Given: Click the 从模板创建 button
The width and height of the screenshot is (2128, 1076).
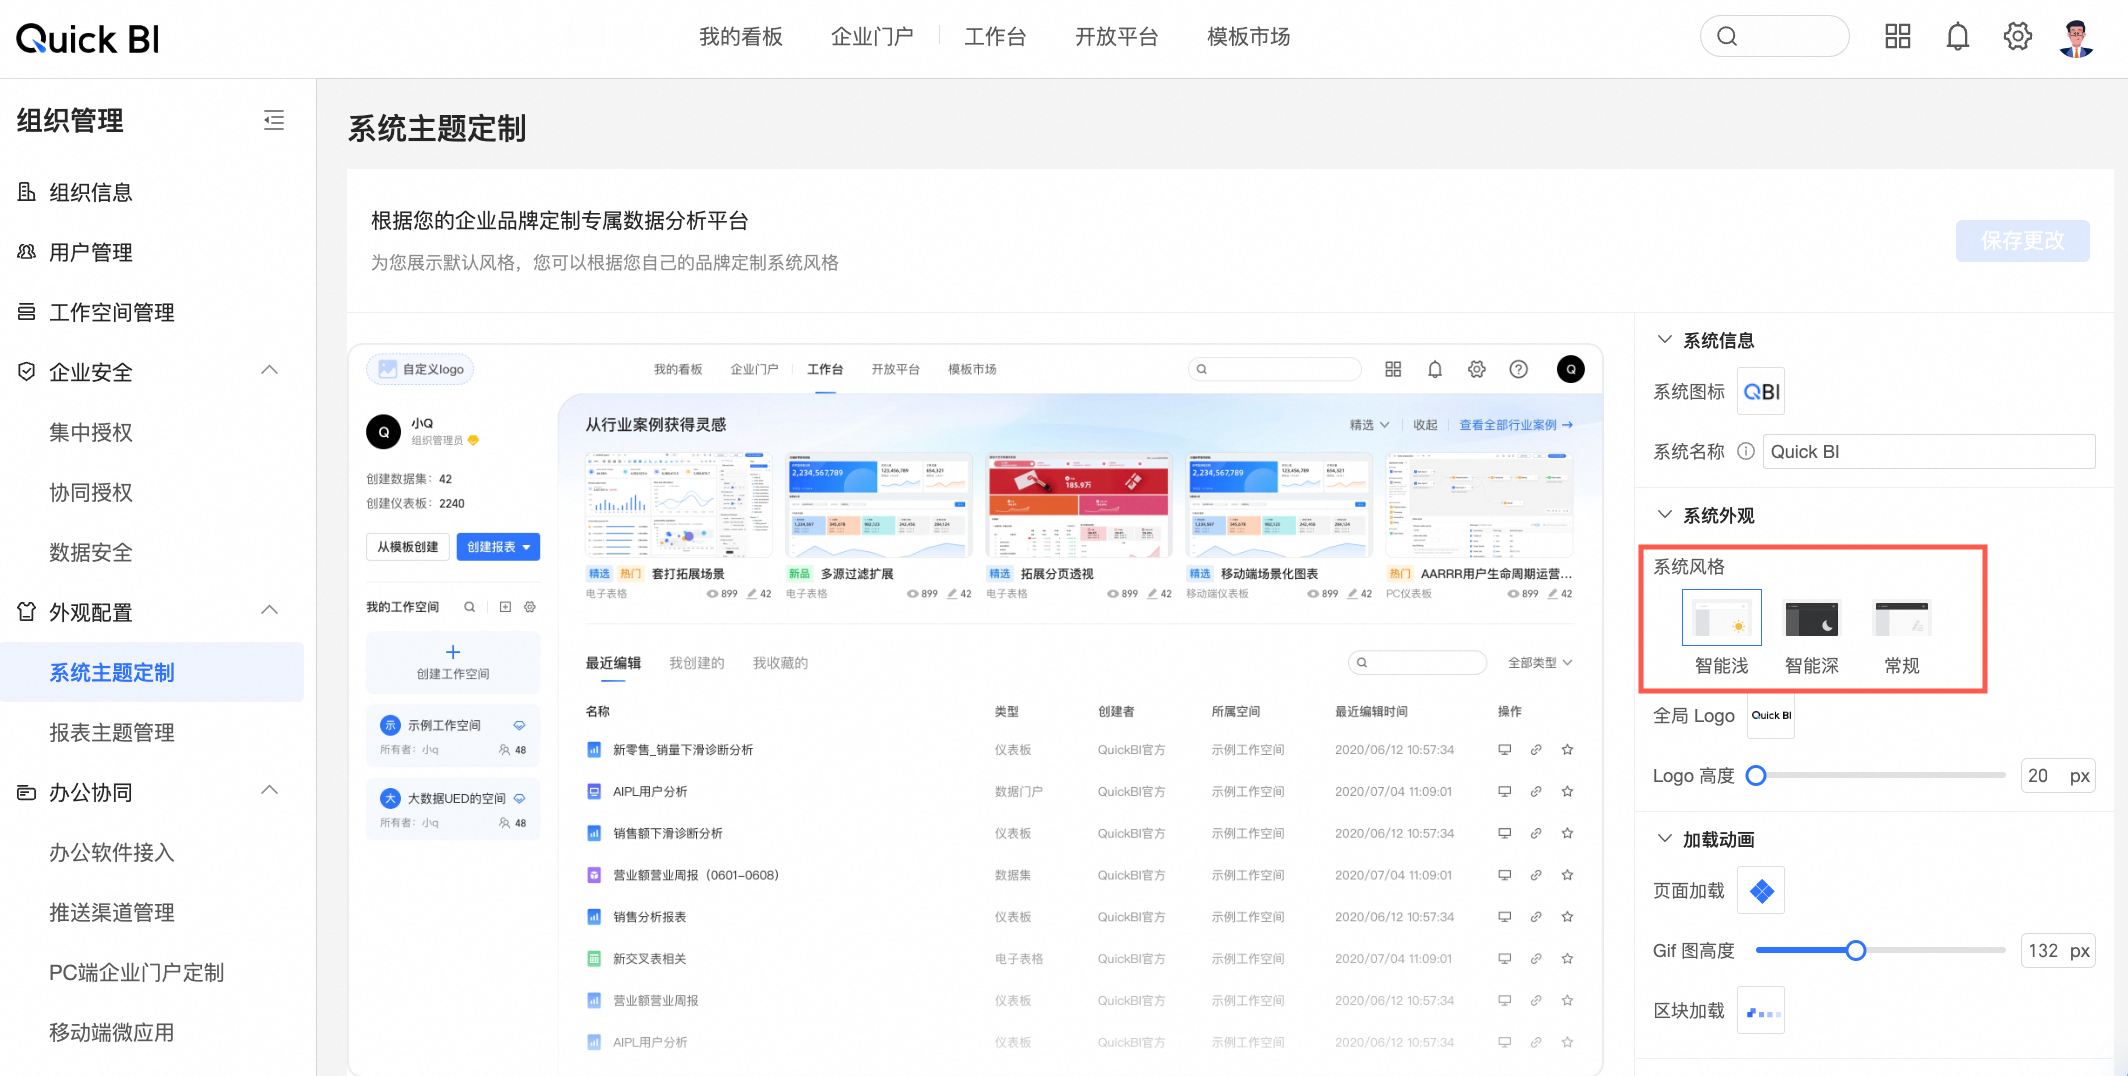Looking at the screenshot, I should (407, 547).
